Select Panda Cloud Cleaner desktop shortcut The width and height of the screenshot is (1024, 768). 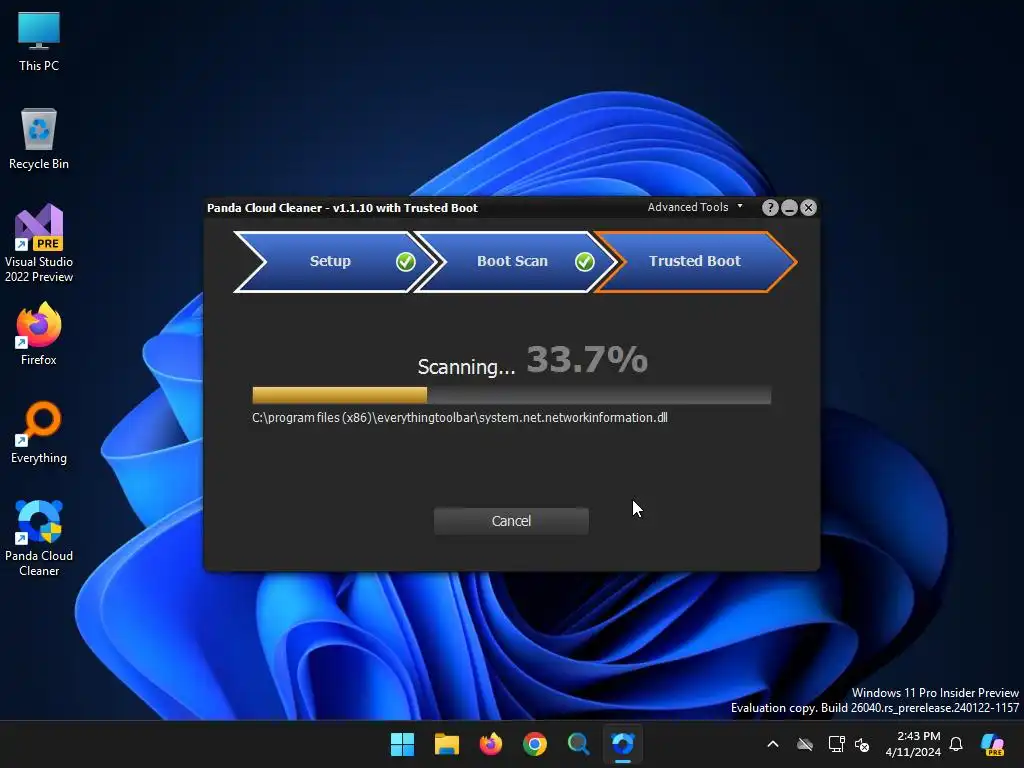[39, 538]
